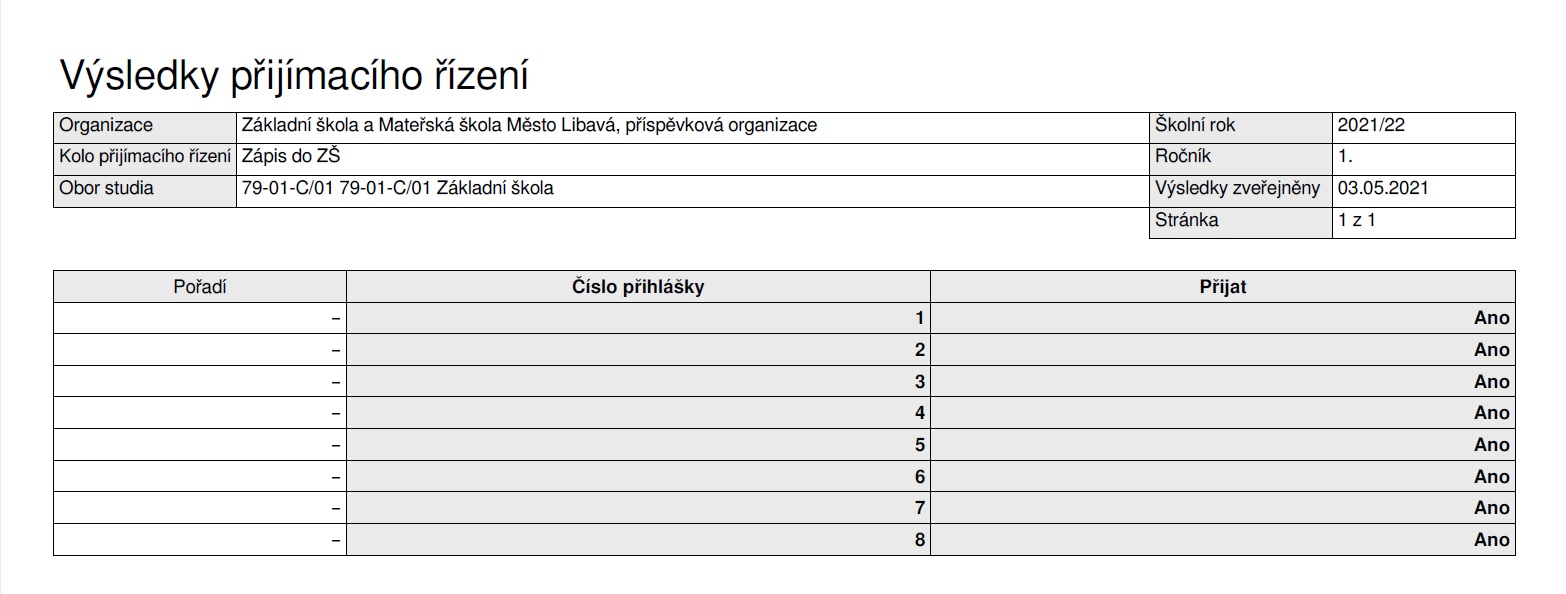Click the date 03.05.2021
Screen dimensions: 1566x594
[1383, 188]
